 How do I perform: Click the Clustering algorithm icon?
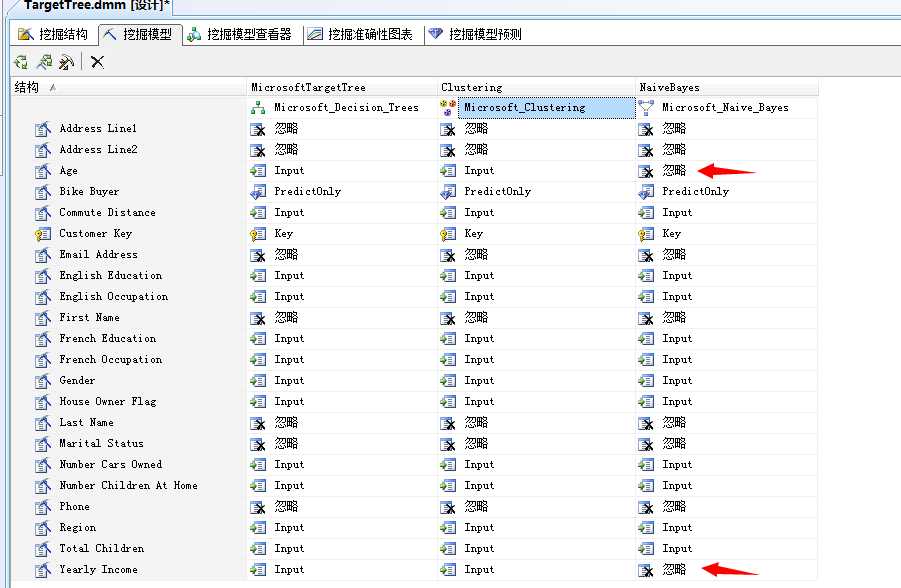pyautogui.click(x=448, y=107)
